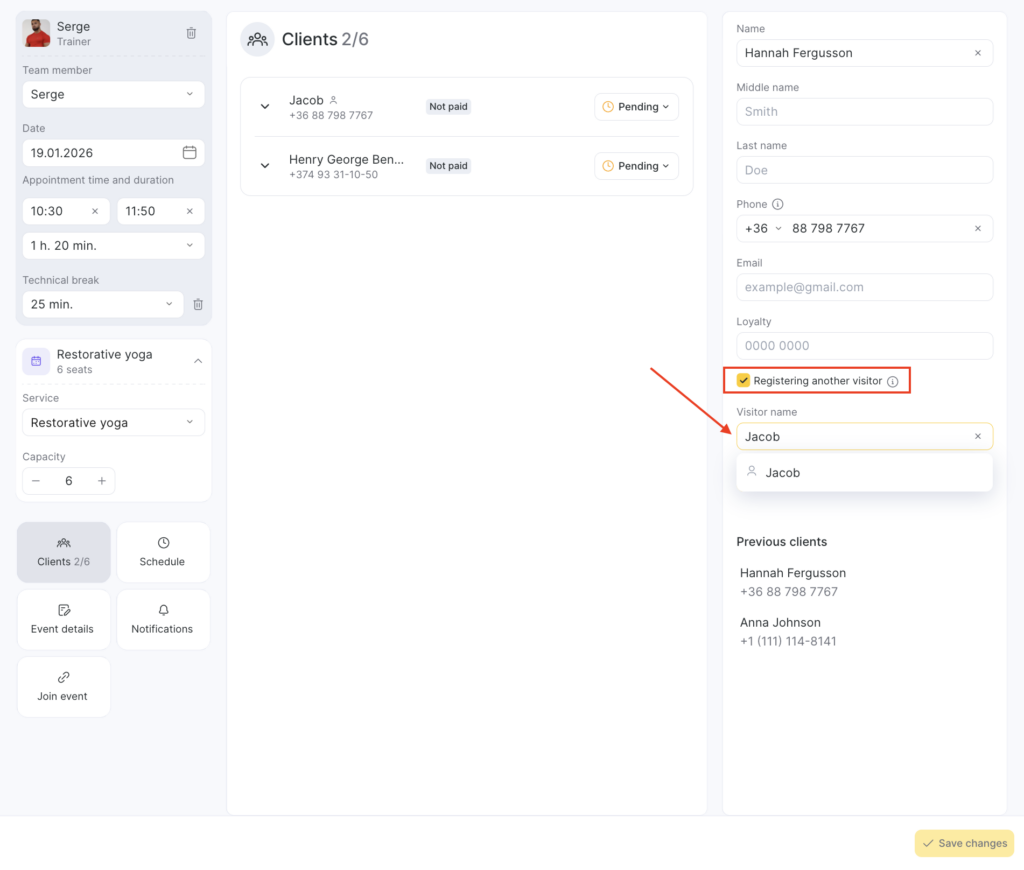Expand Henry George client row
This screenshot has height=870, width=1024.
(265, 166)
